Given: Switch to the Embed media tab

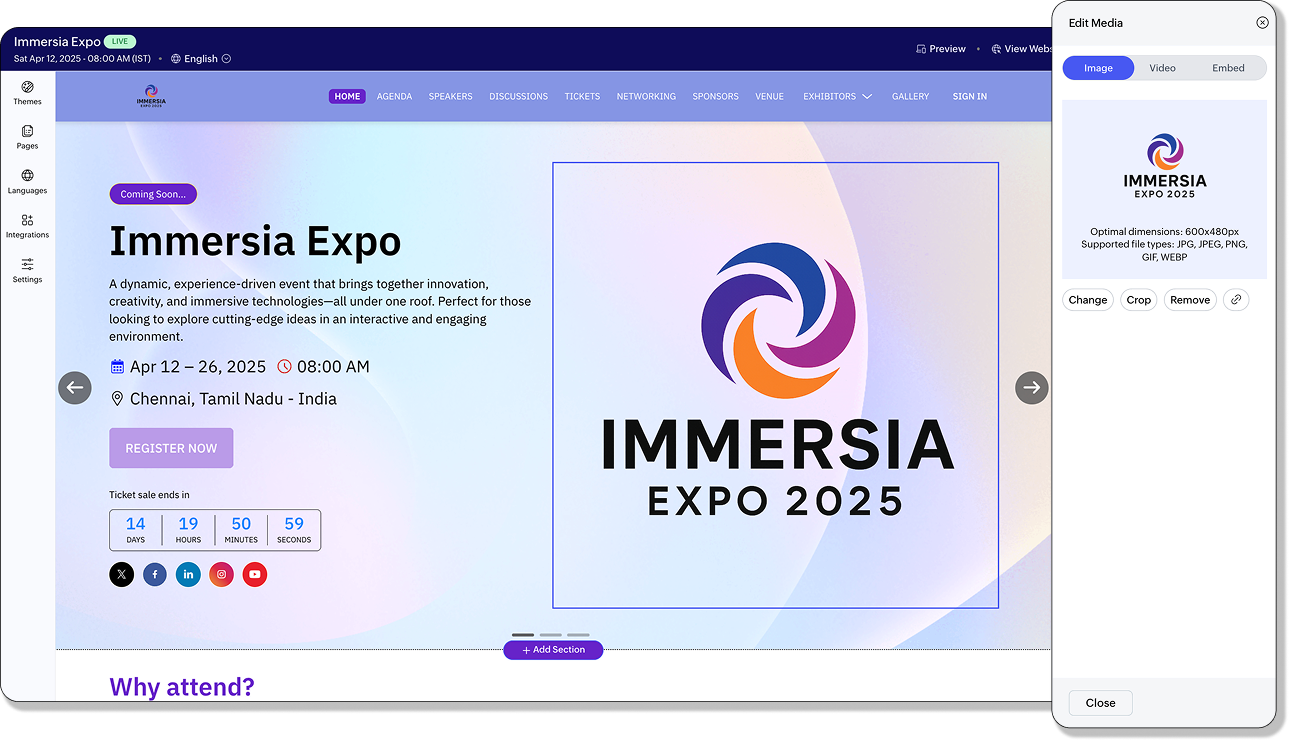Looking at the screenshot, I should coord(1228,68).
